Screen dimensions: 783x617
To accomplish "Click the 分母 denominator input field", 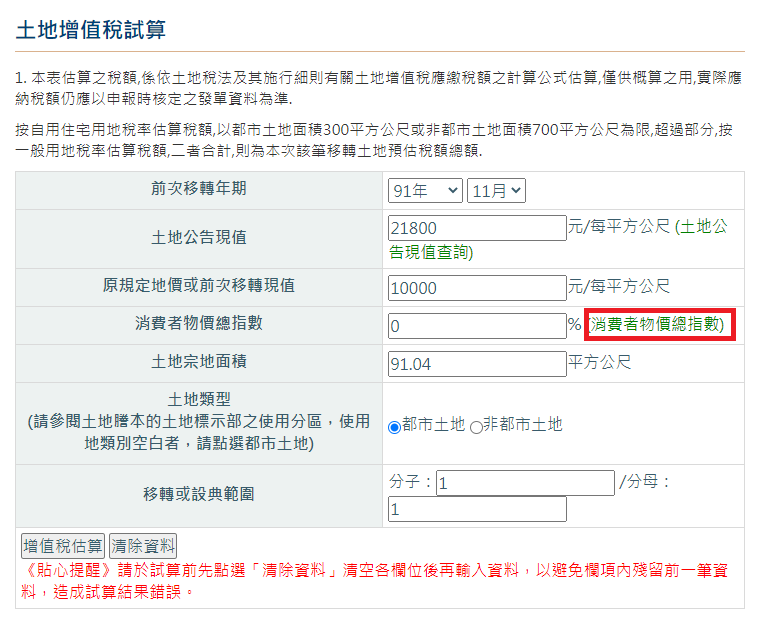I will click(x=477, y=509).
